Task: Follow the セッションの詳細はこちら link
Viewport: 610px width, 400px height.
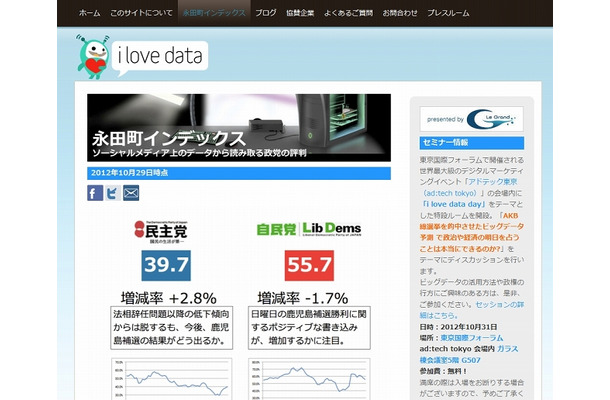Action: [x=472, y=310]
